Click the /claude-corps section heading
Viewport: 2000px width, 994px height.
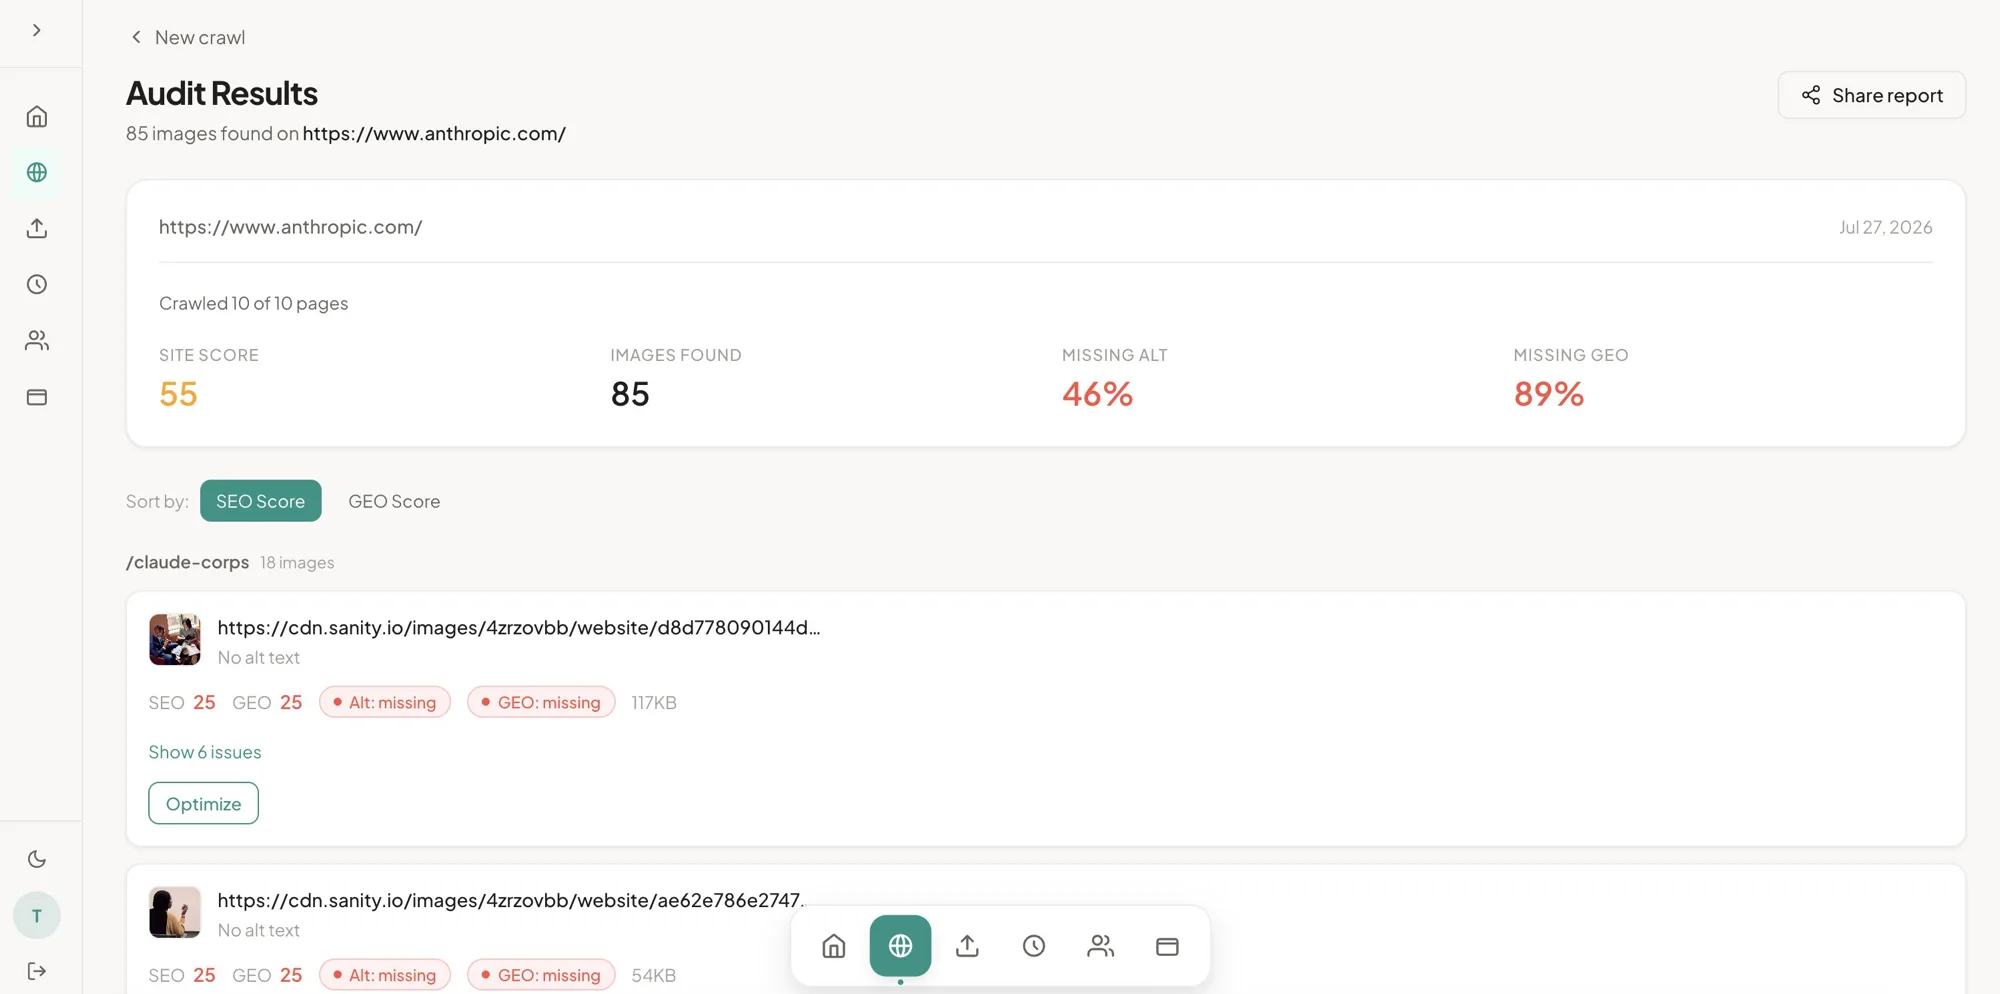[x=187, y=562]
